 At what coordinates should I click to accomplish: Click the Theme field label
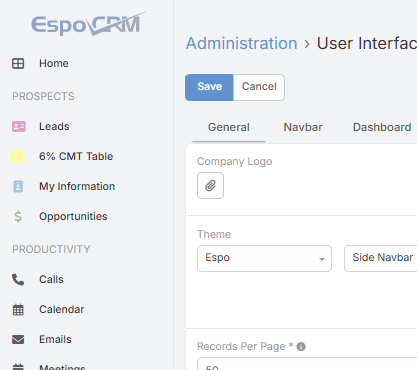pyautogui.click(x=214, y=234)
